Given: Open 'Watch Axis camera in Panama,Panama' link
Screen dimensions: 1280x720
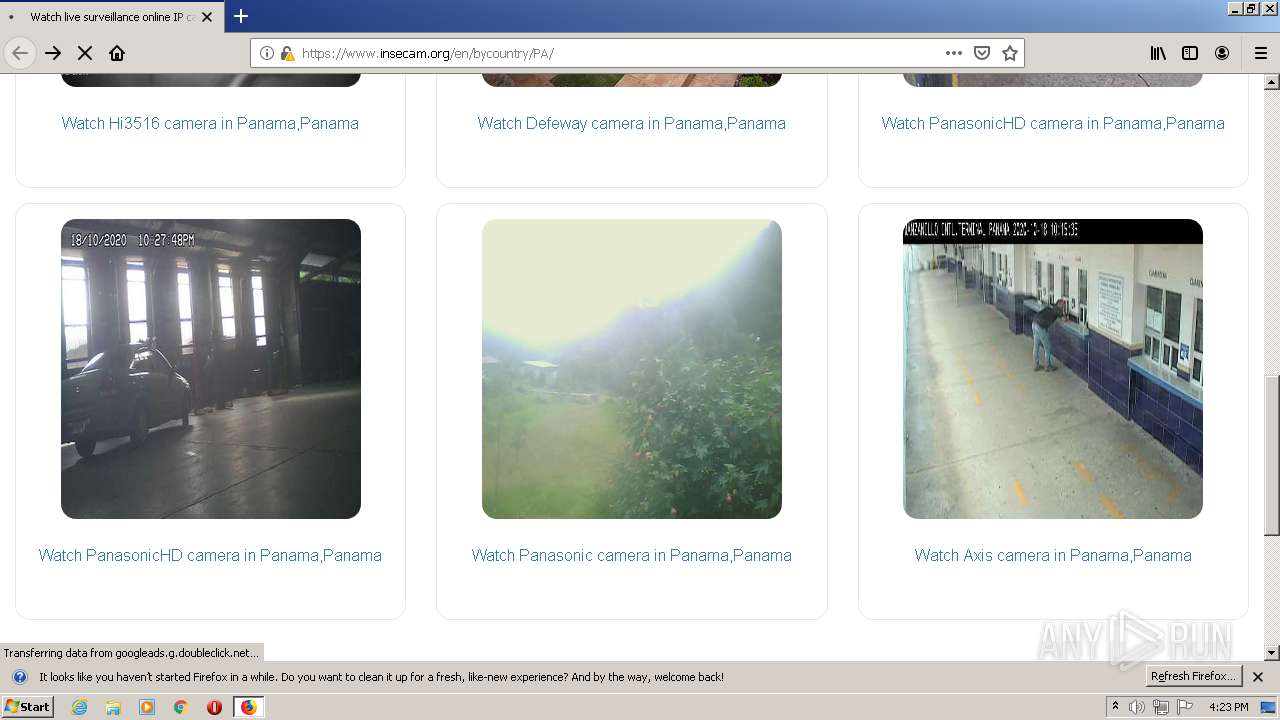Looking at the screenshot, I should click(x=1053, y=555).
